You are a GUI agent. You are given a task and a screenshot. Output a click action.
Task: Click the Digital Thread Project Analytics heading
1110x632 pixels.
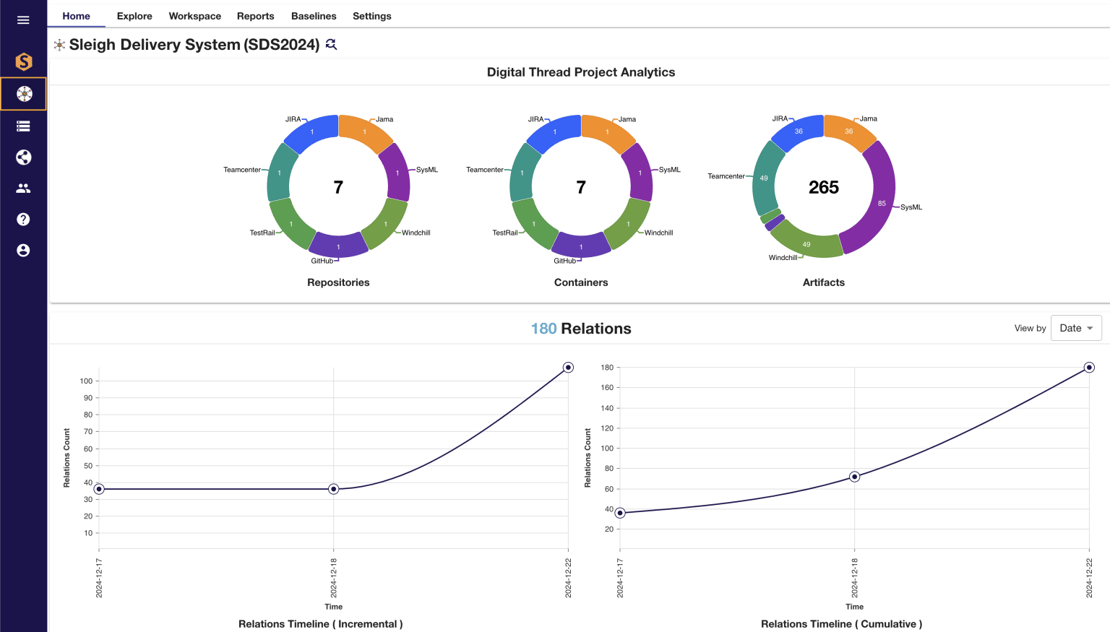coord(581,72)
